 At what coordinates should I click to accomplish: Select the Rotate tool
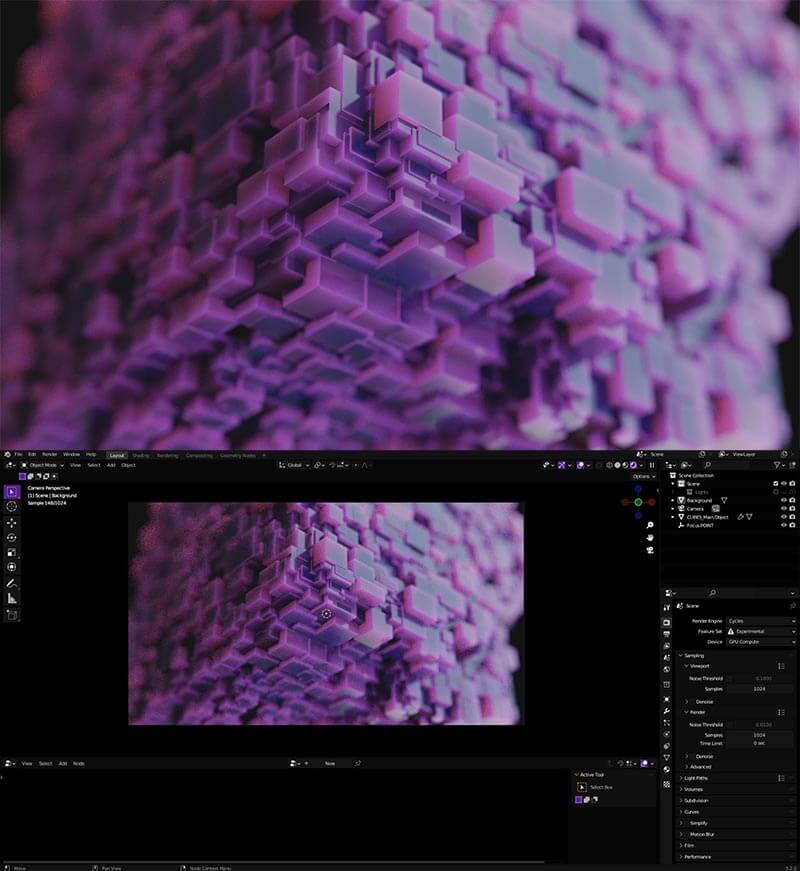(x=12, y=537)
